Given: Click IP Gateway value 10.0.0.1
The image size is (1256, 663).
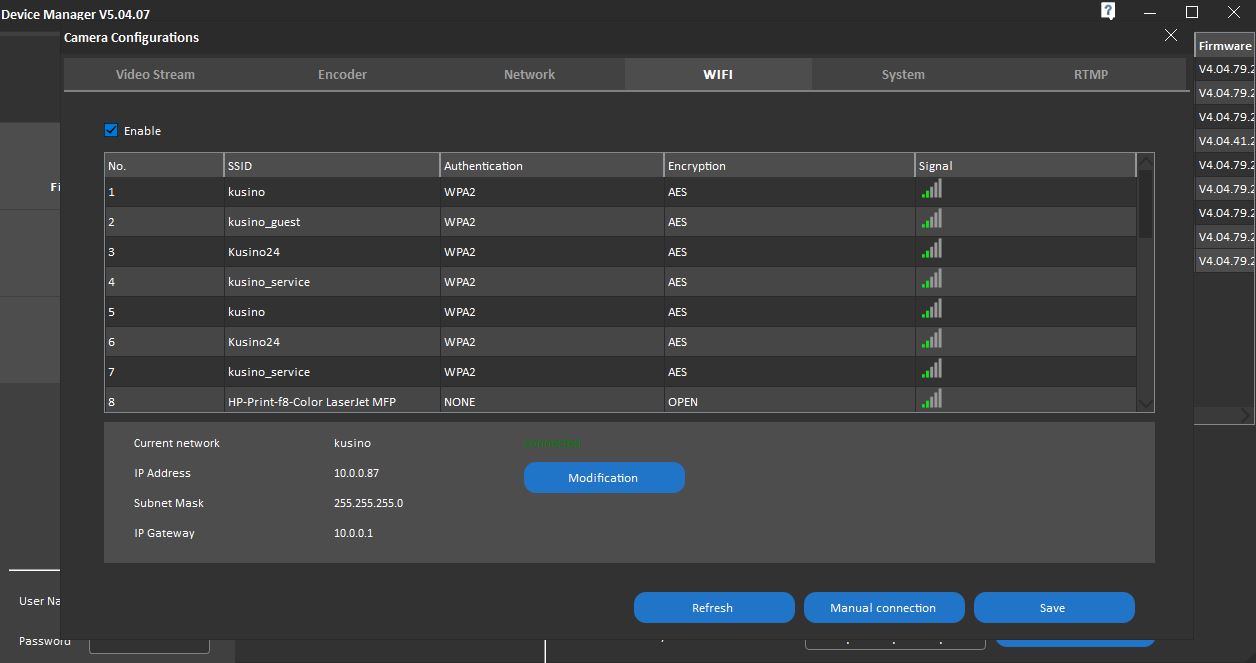Looking at the screenshot, I should click(353, 533).
